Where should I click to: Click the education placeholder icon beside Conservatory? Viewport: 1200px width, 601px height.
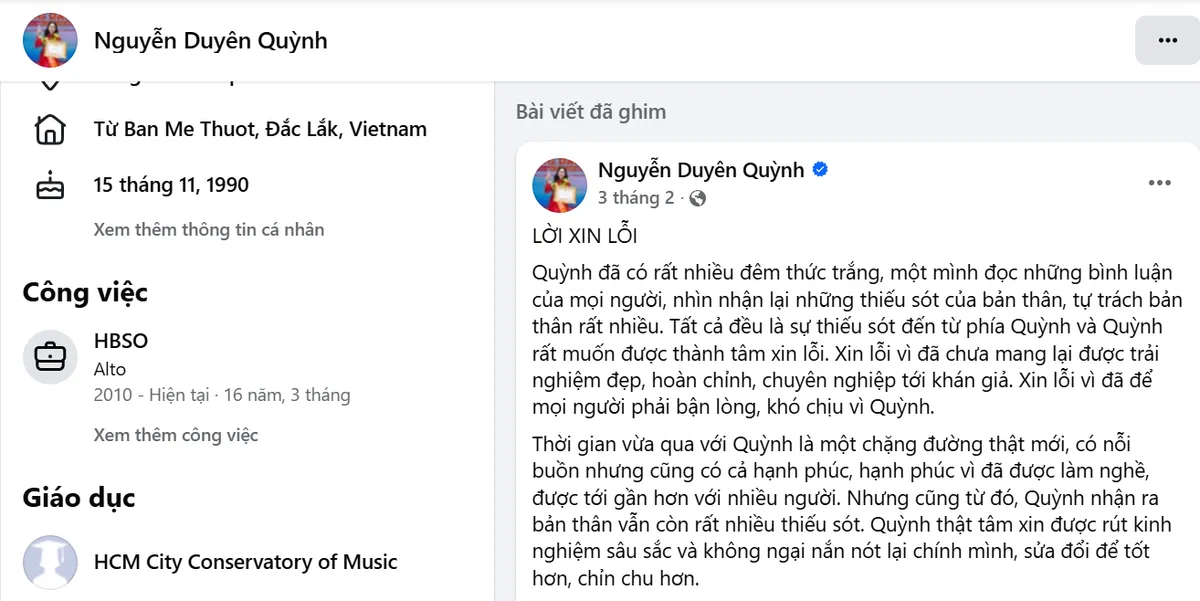tap(49, 562)
